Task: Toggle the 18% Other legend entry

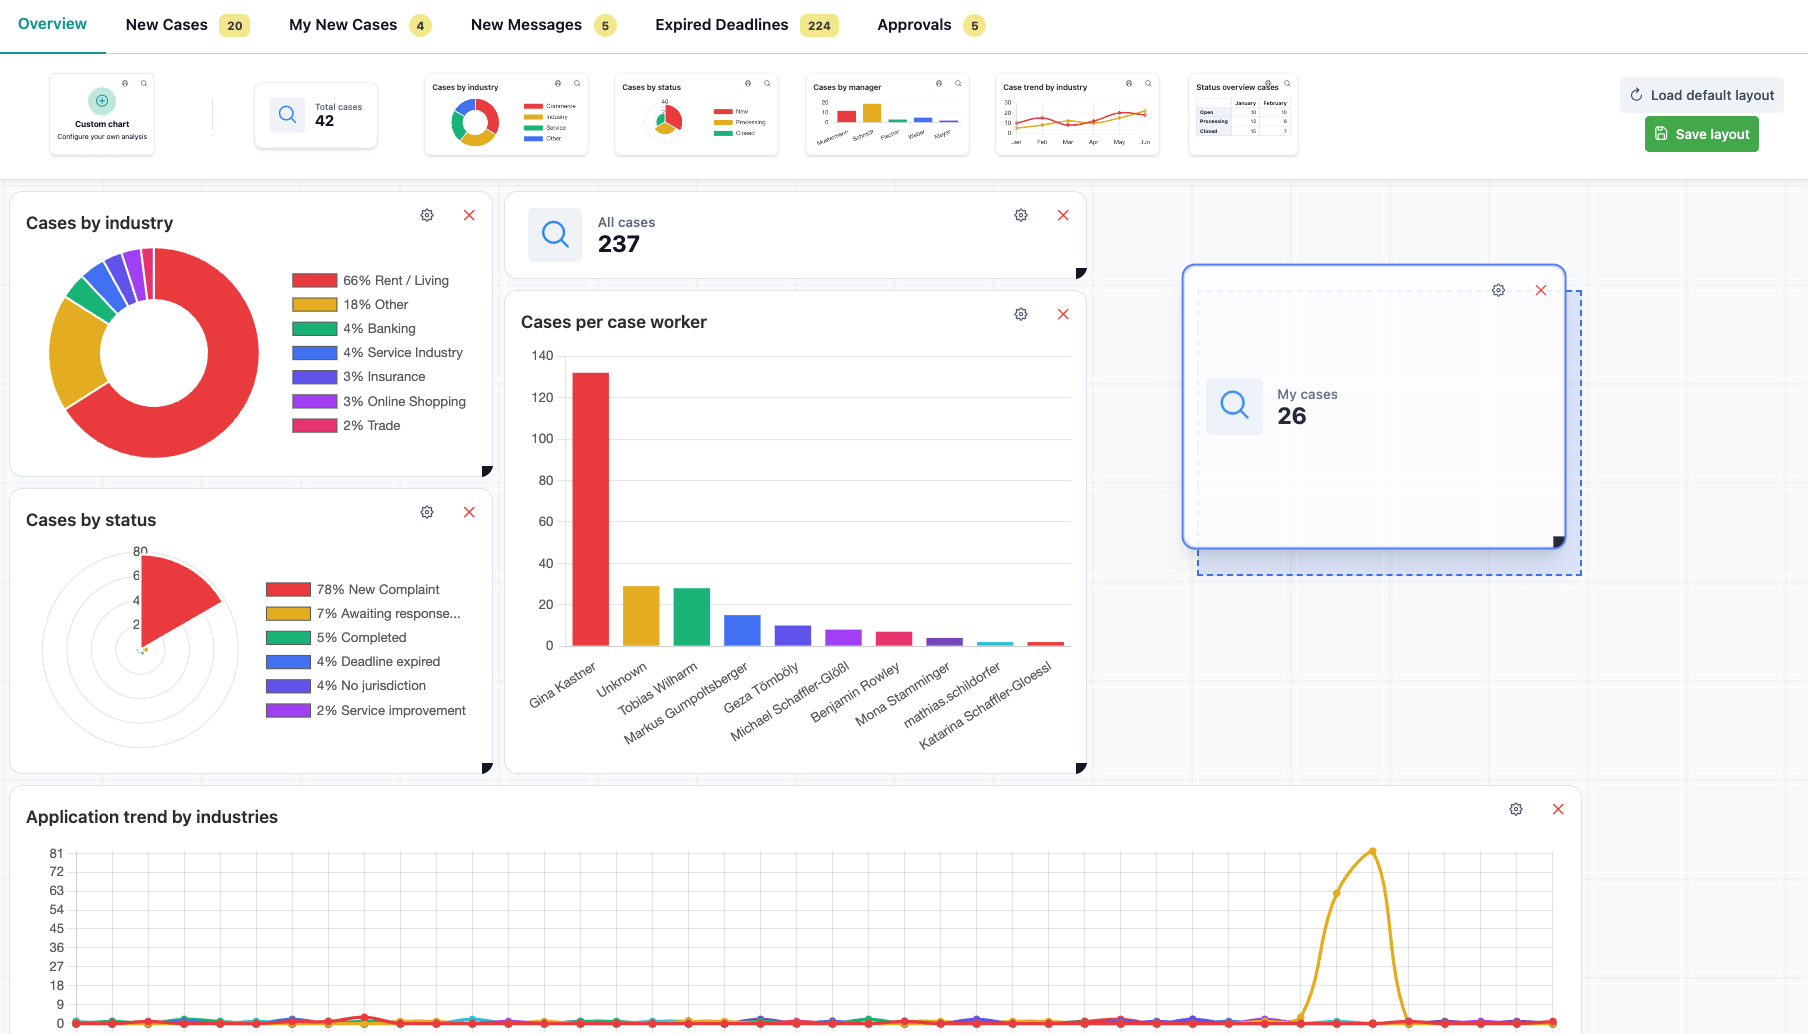Action: tap(350, 304)
